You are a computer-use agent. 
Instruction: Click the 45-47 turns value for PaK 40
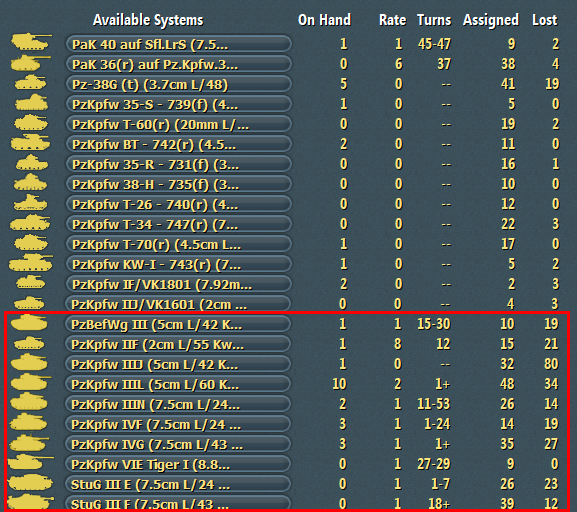point(434,44)
